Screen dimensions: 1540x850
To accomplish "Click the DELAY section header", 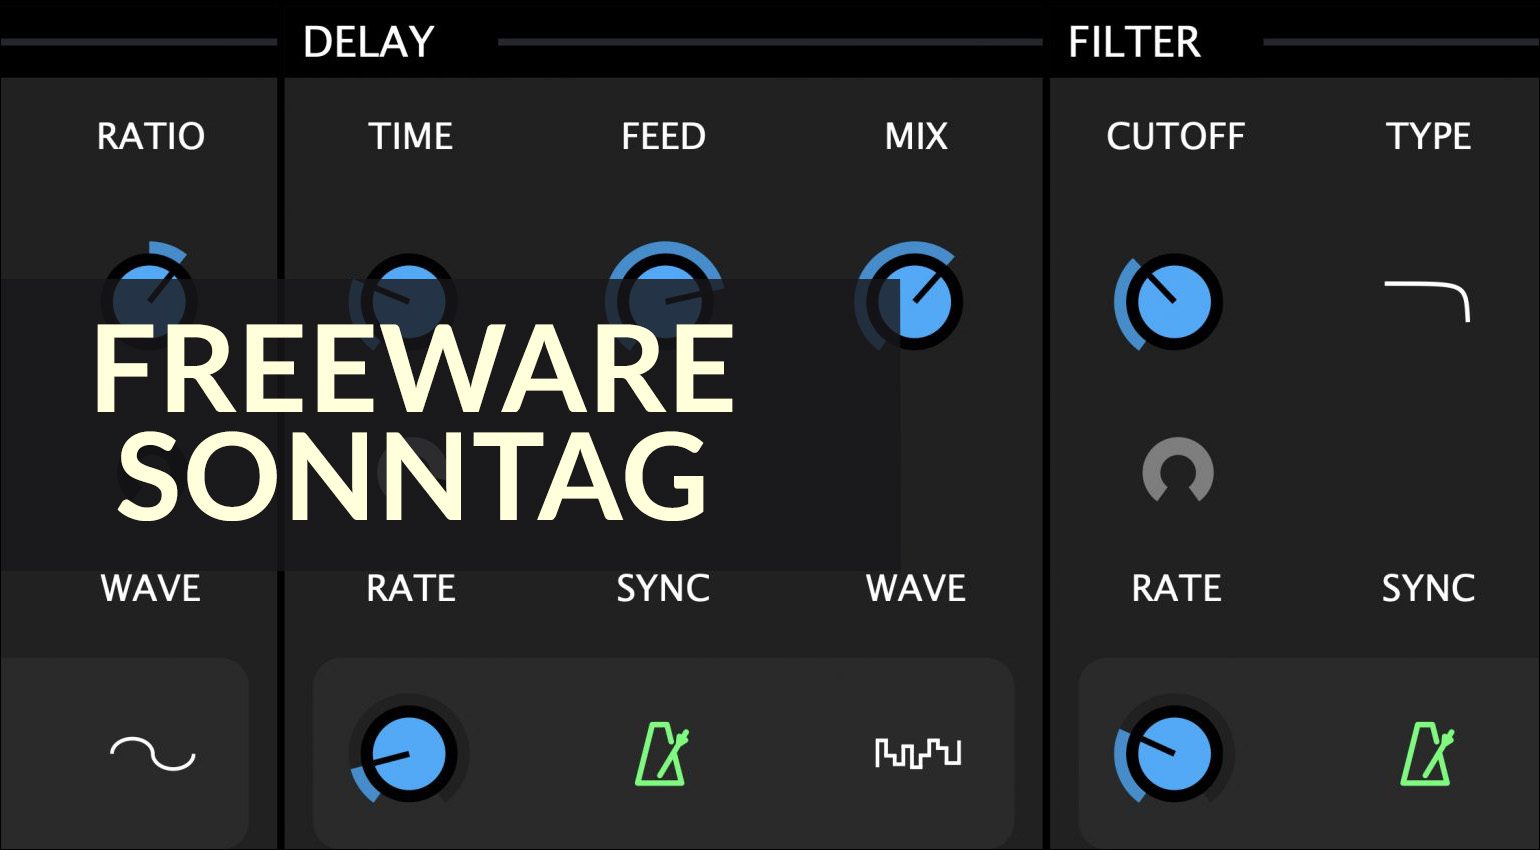I will [x=368, y=42].
